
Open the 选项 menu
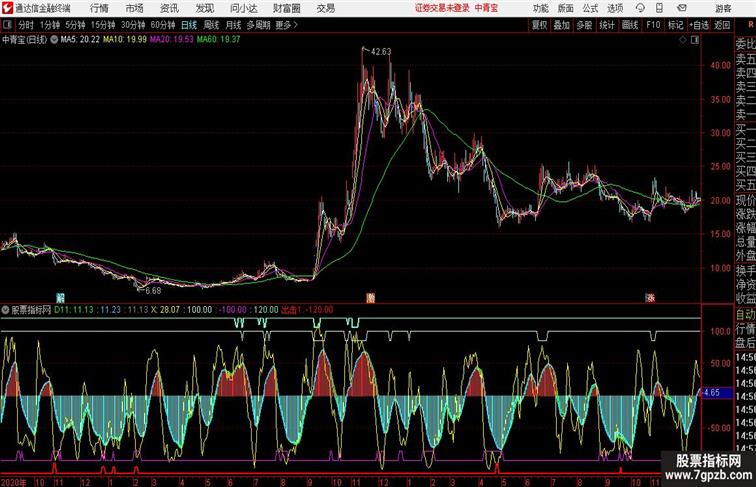(x=615, y=8)
